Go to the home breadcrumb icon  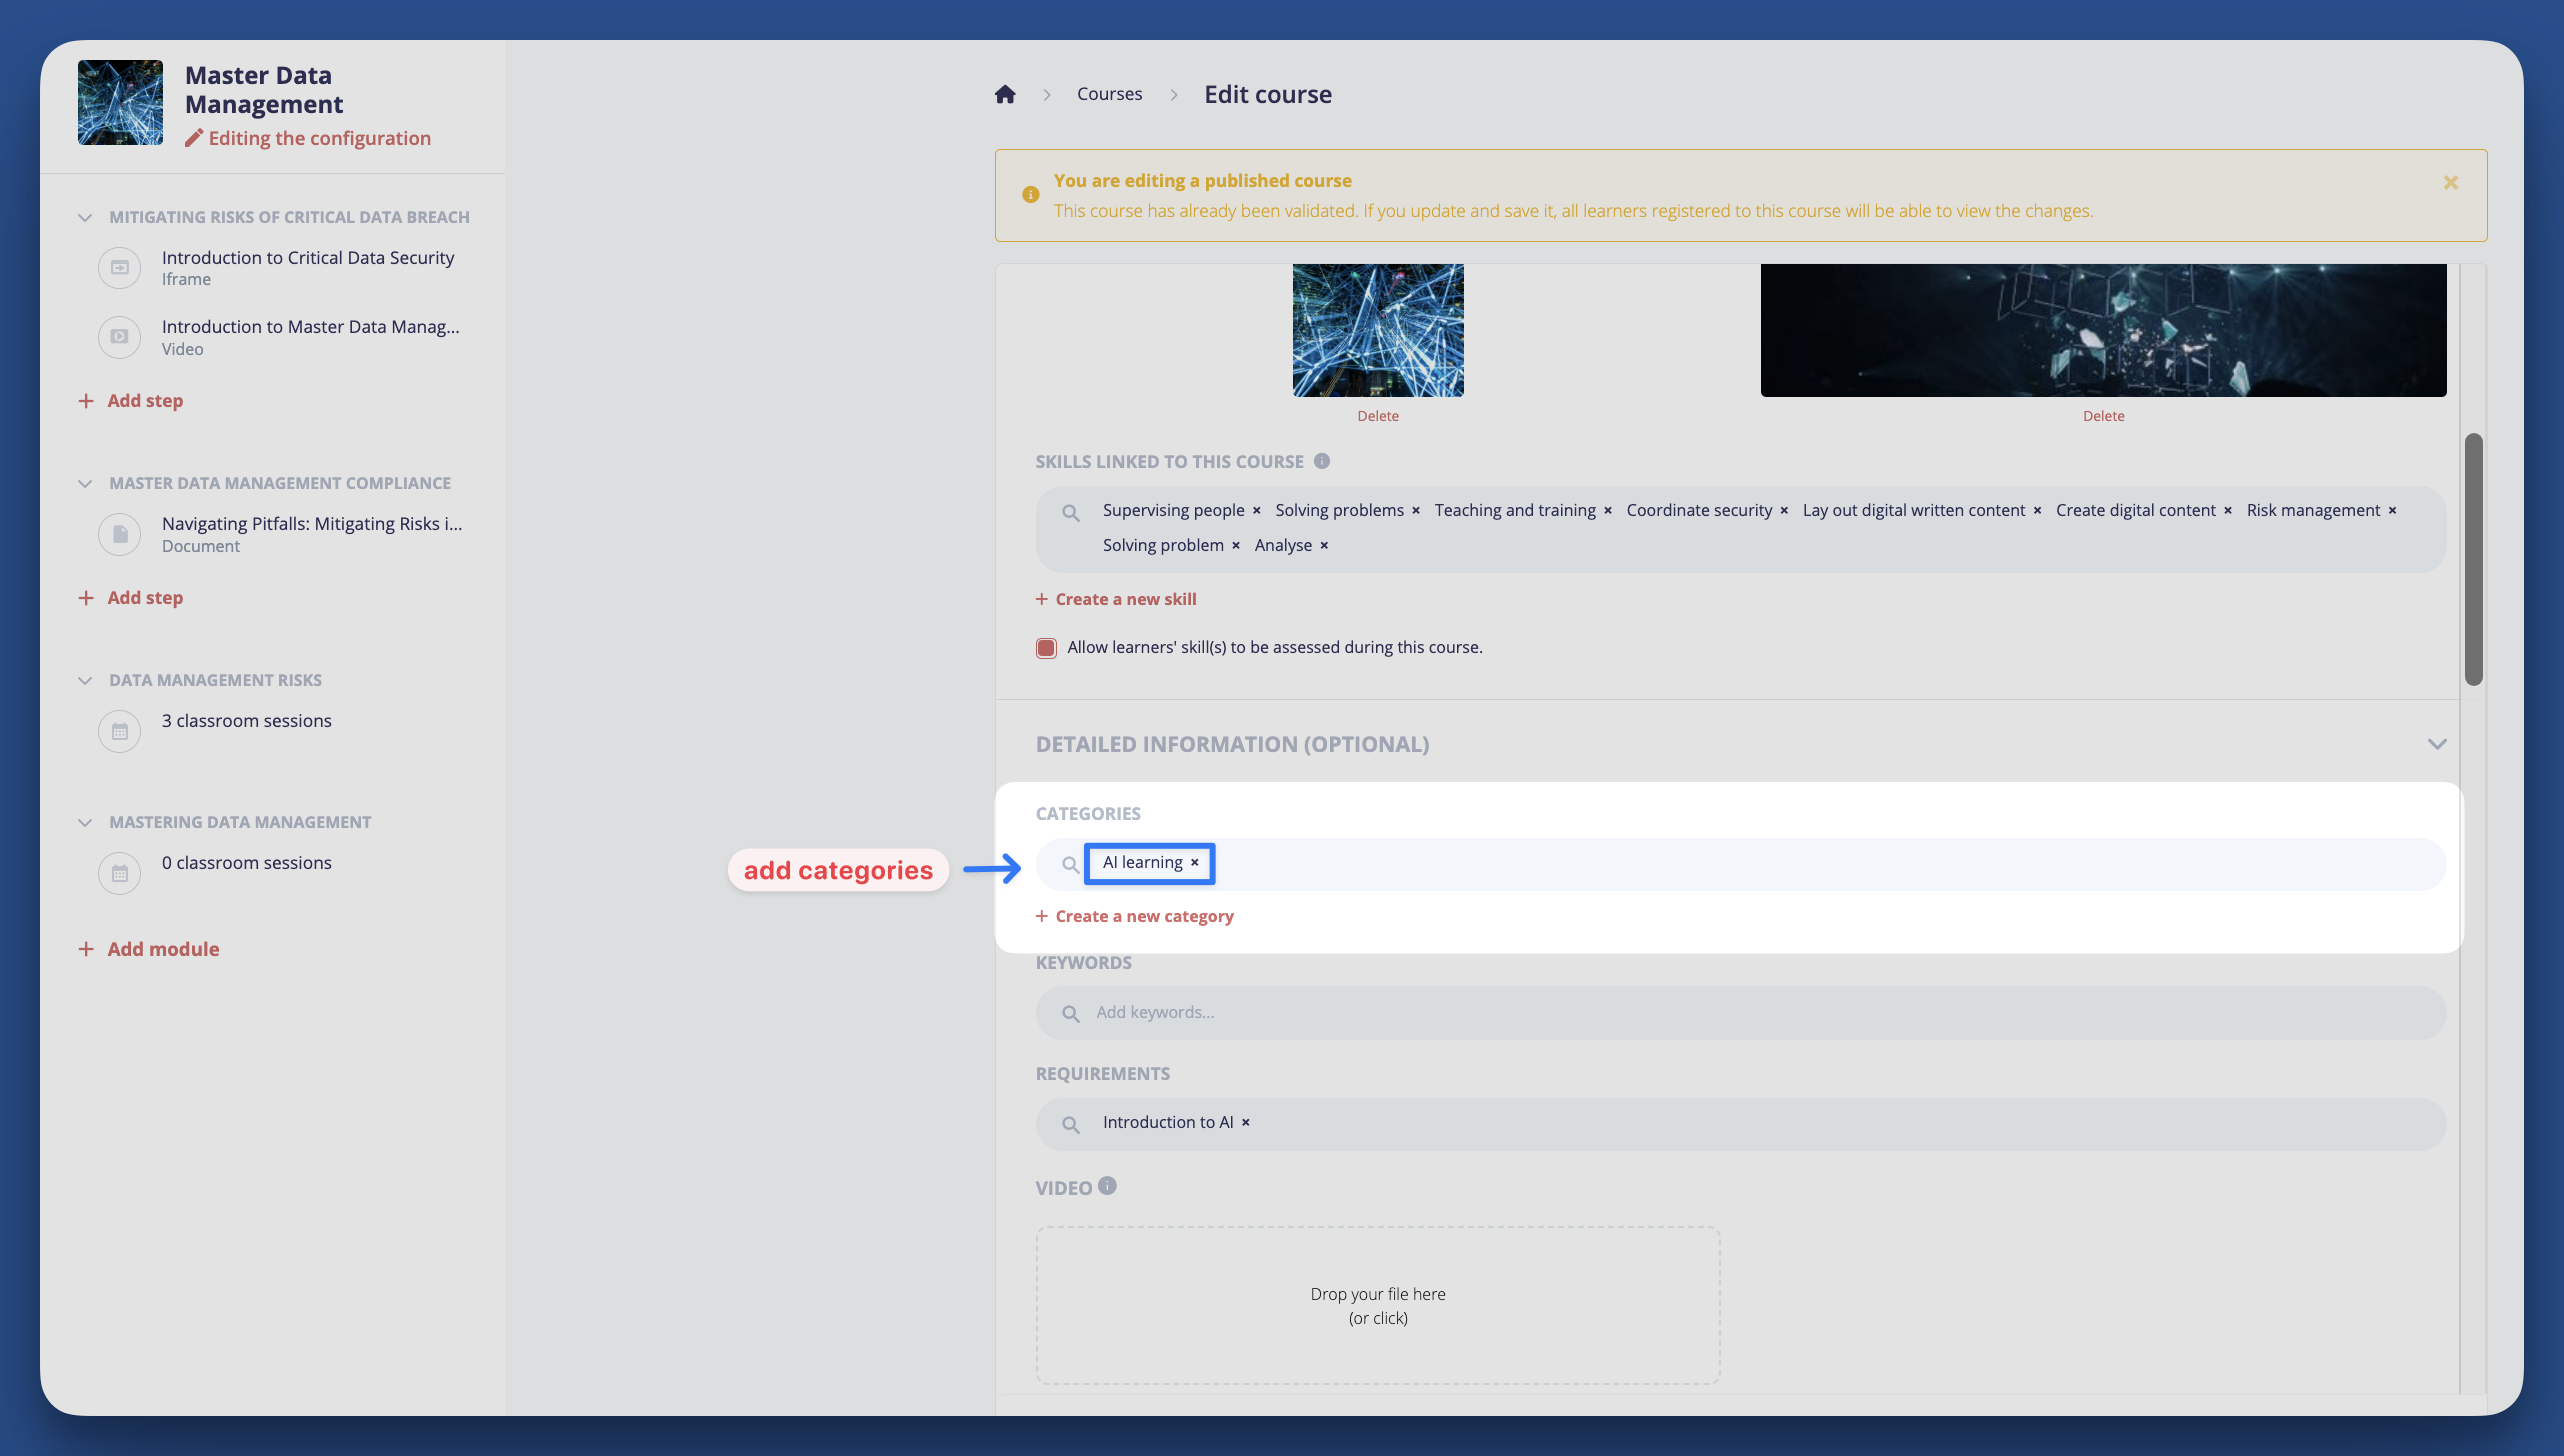tap(1005, 94)
